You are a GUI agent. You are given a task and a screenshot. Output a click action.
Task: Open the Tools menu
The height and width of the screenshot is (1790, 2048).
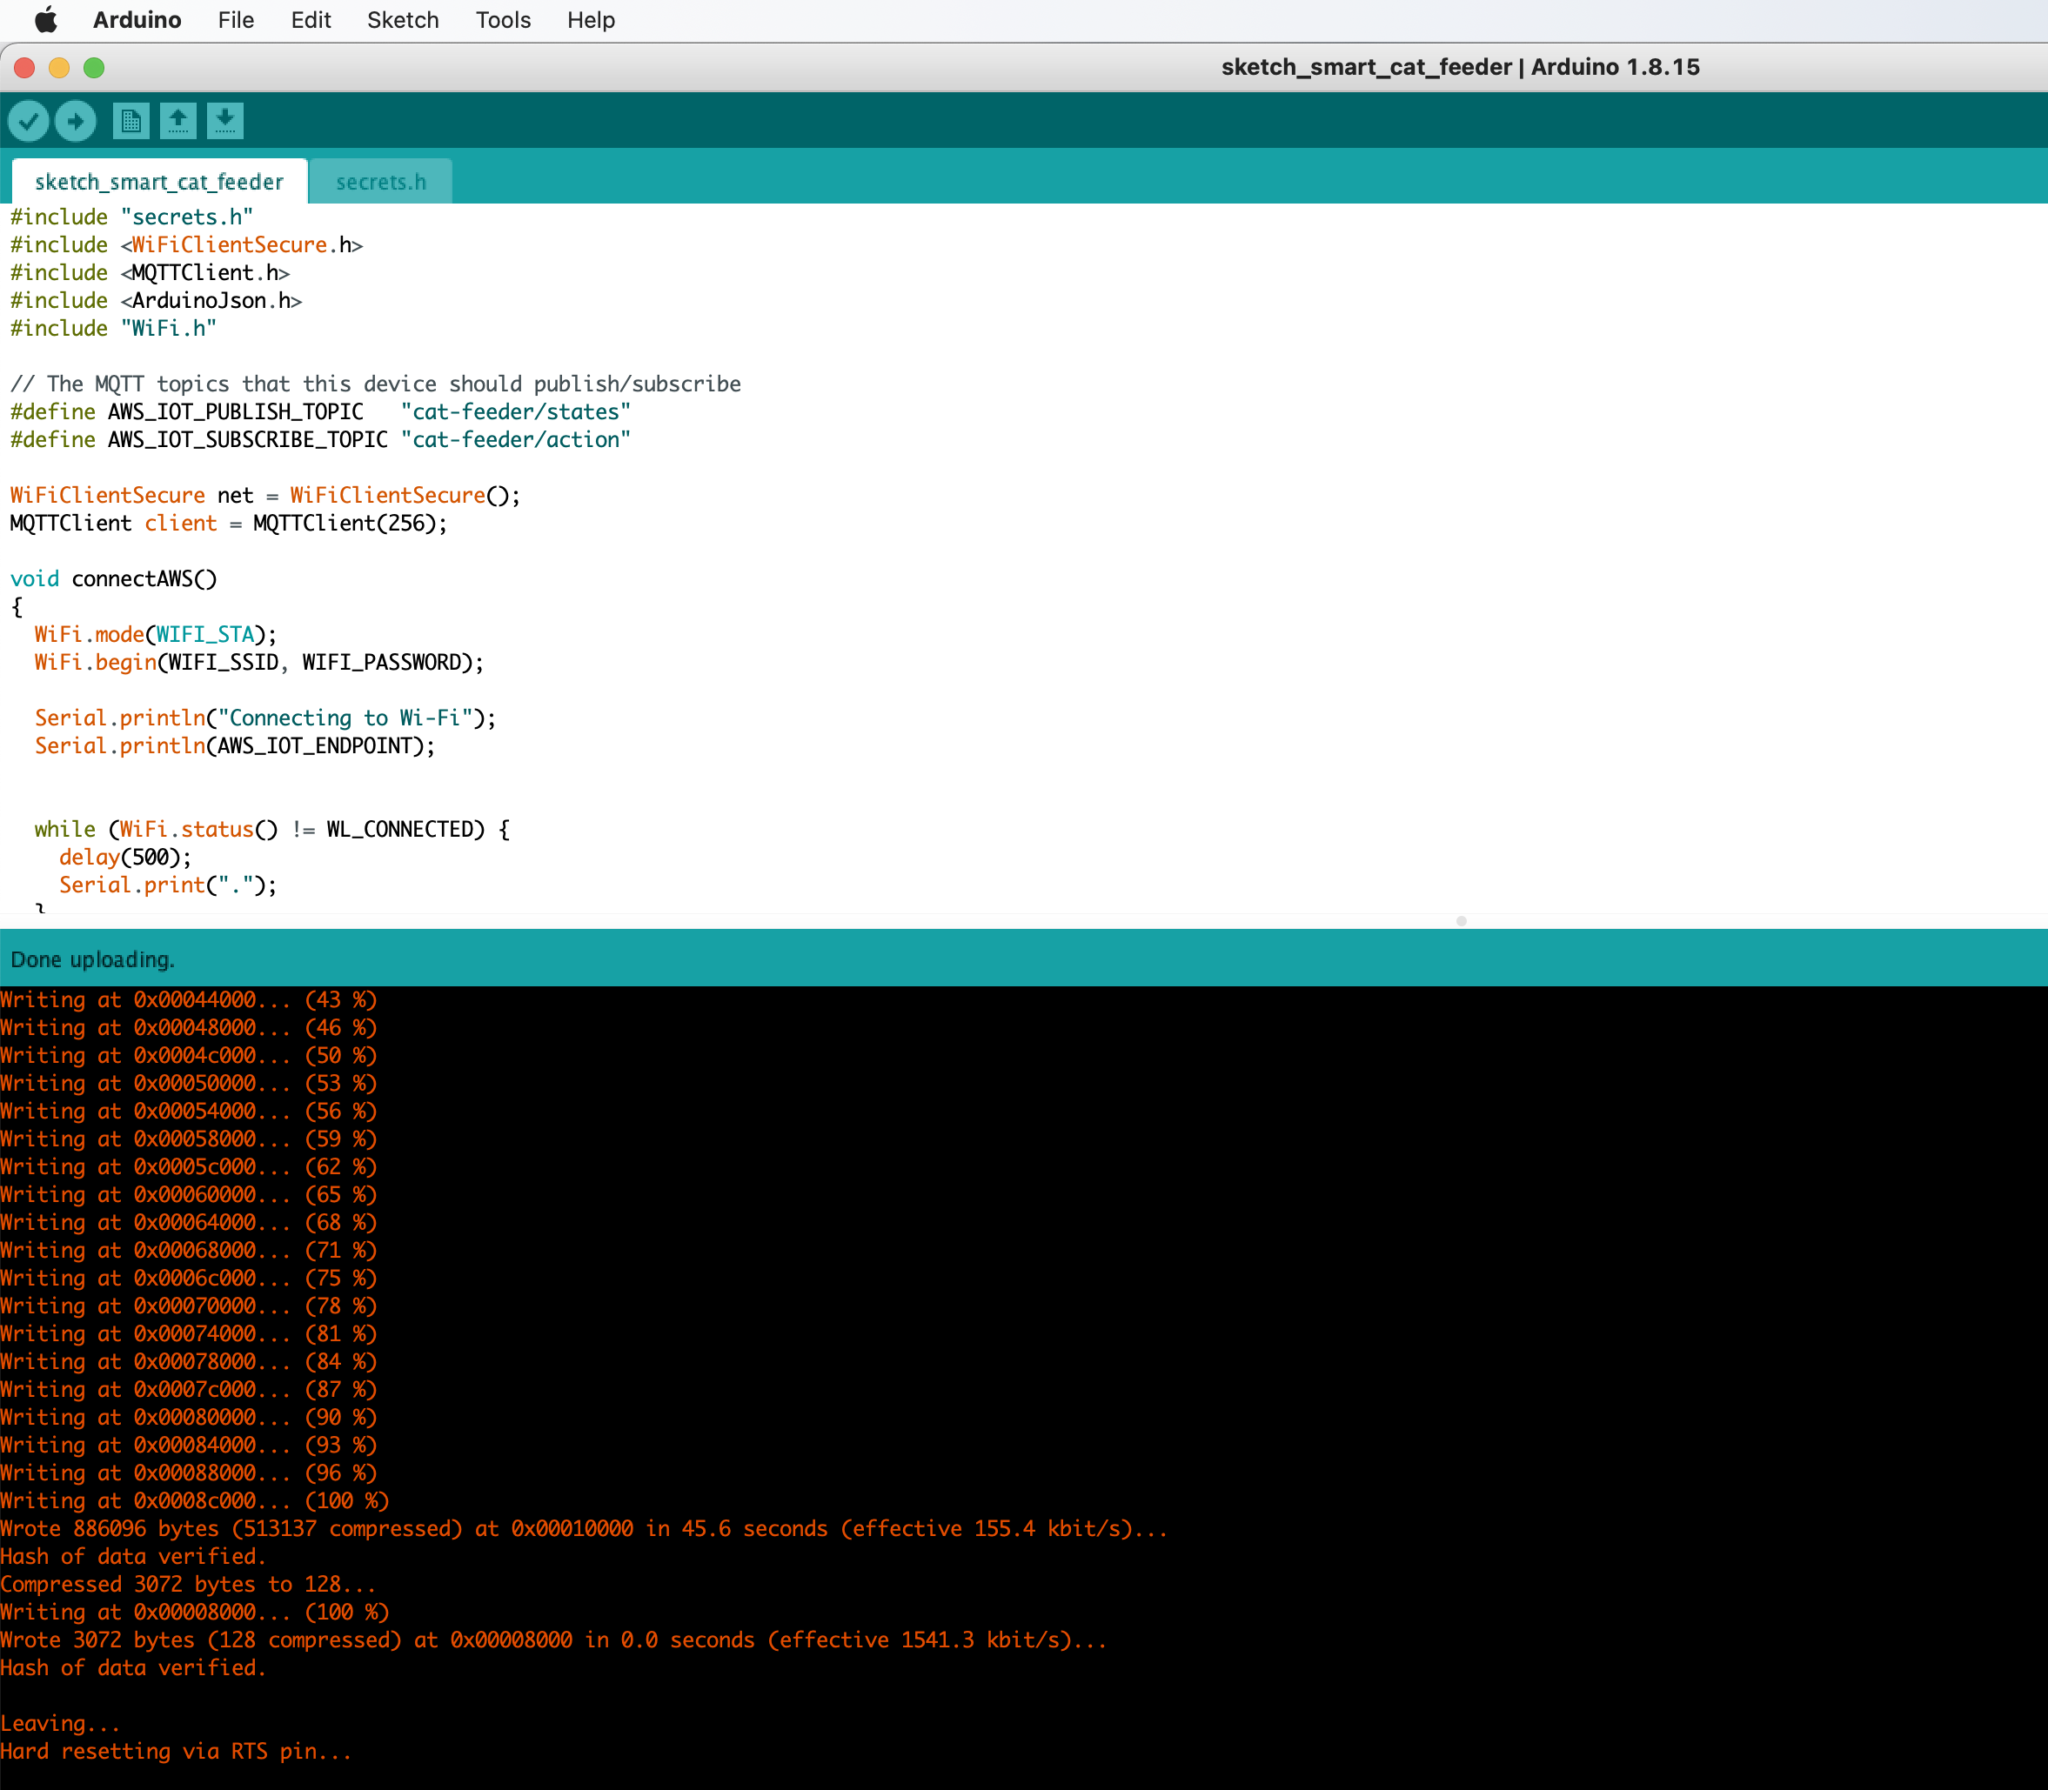[503, 20]
